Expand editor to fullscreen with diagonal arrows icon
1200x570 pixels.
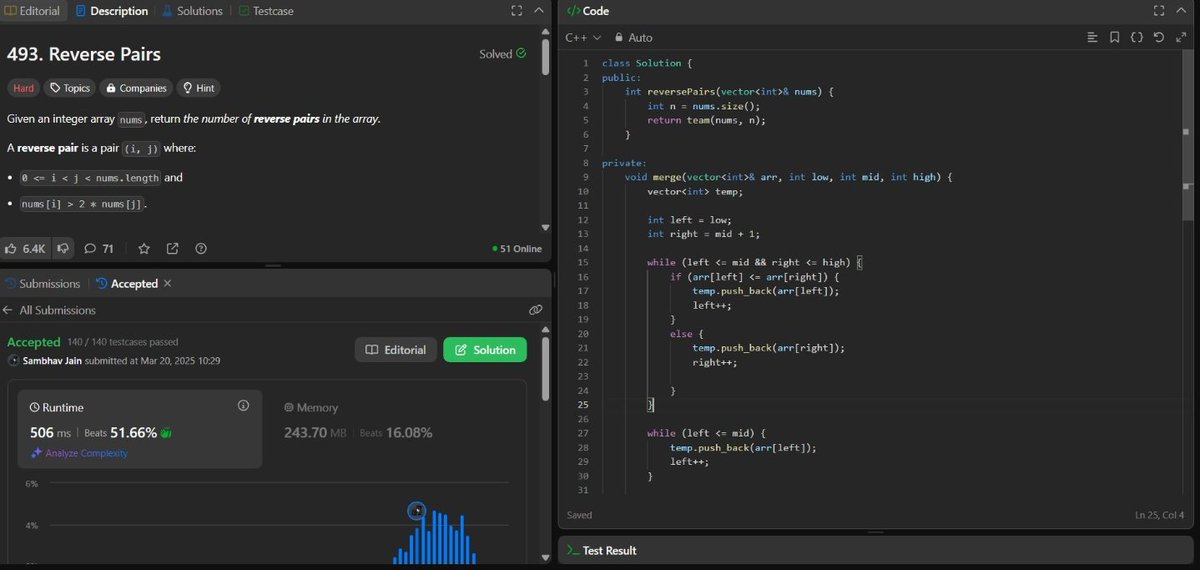(x=1181, y=37)
